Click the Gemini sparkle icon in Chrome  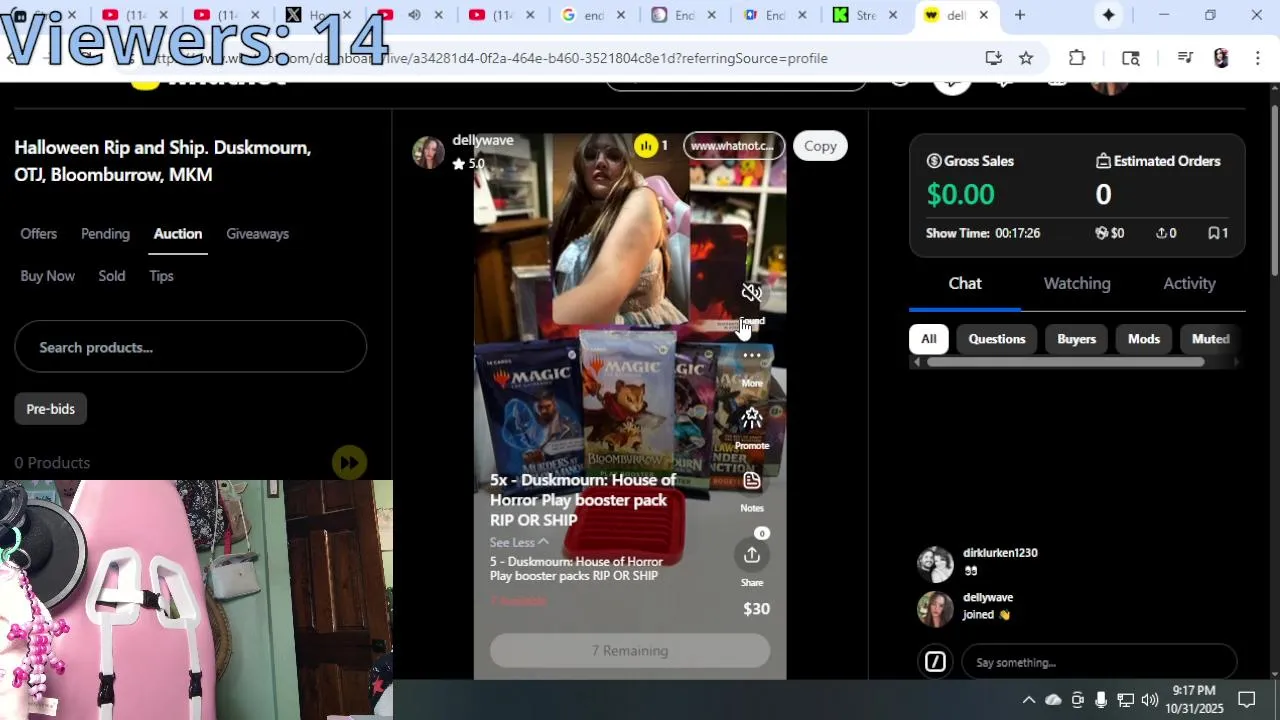(x=1109, y=15)
